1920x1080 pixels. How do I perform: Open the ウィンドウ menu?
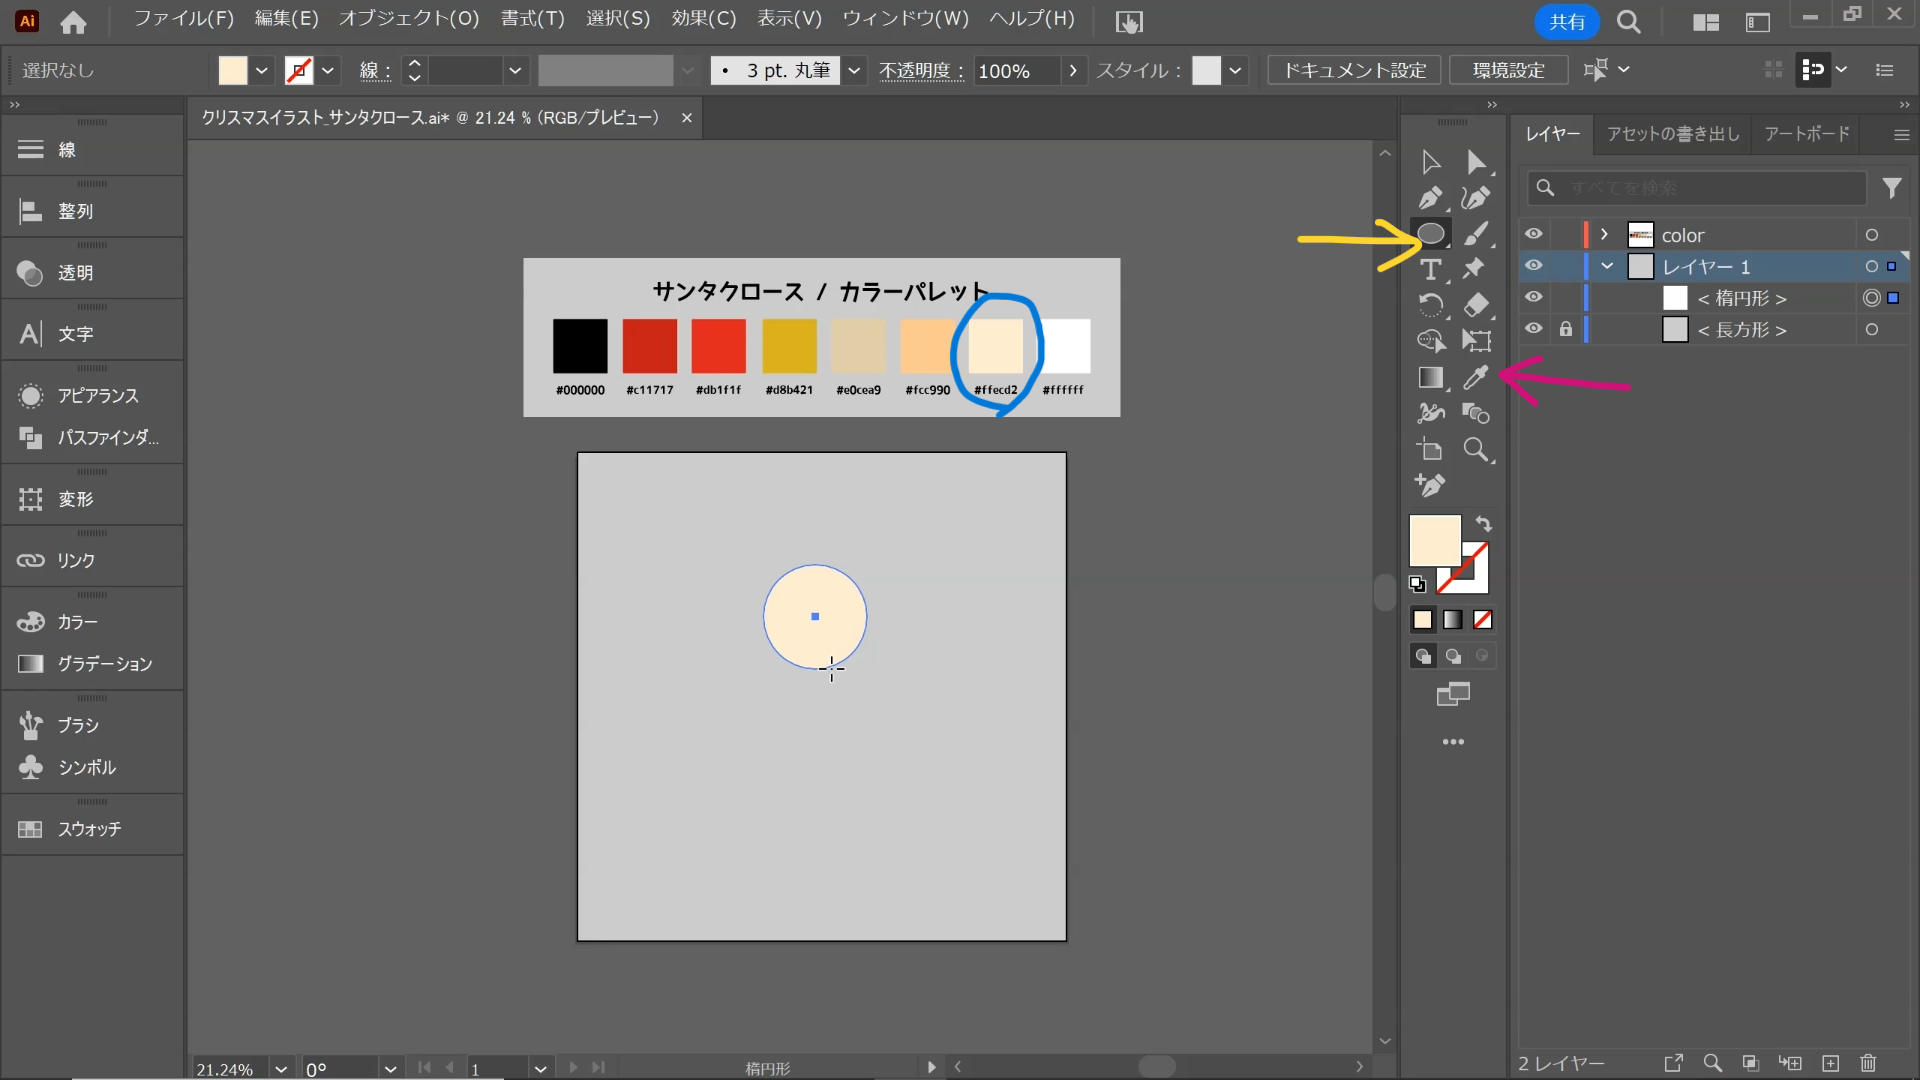tap(905, 19)
